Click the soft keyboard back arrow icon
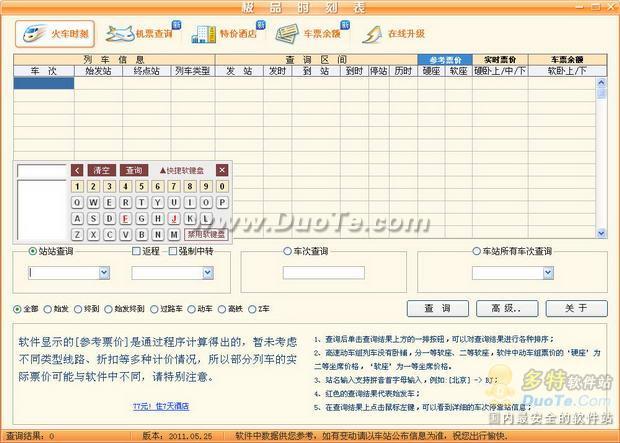This screenshot has width=620, height=443. (x=77, y=170)
